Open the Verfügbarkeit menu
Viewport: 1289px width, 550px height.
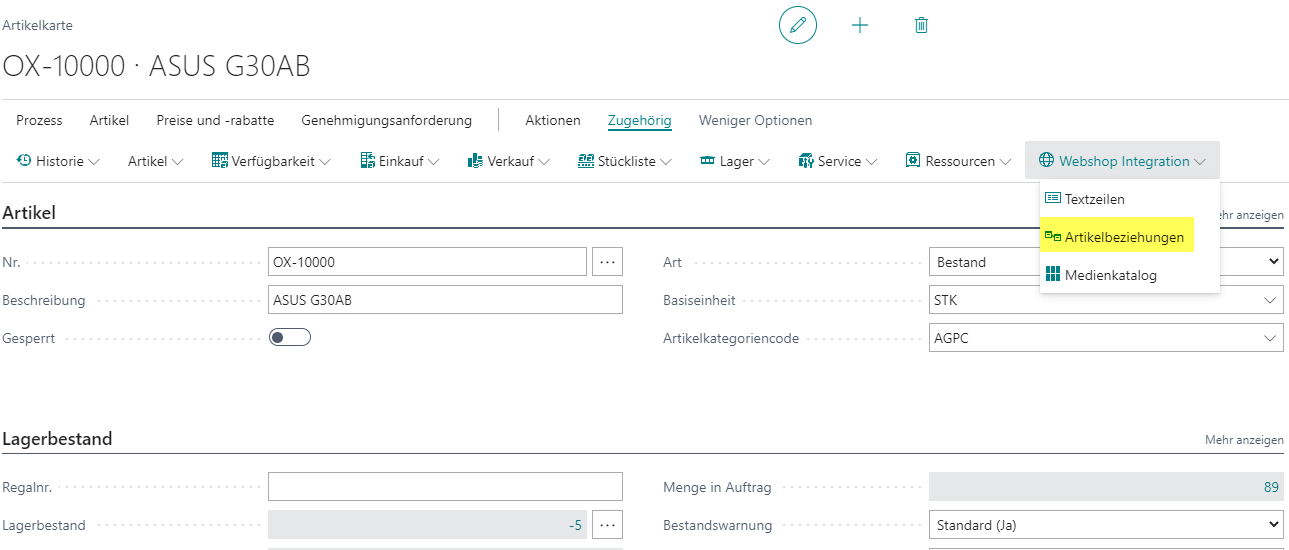click(x=271, y=161)
